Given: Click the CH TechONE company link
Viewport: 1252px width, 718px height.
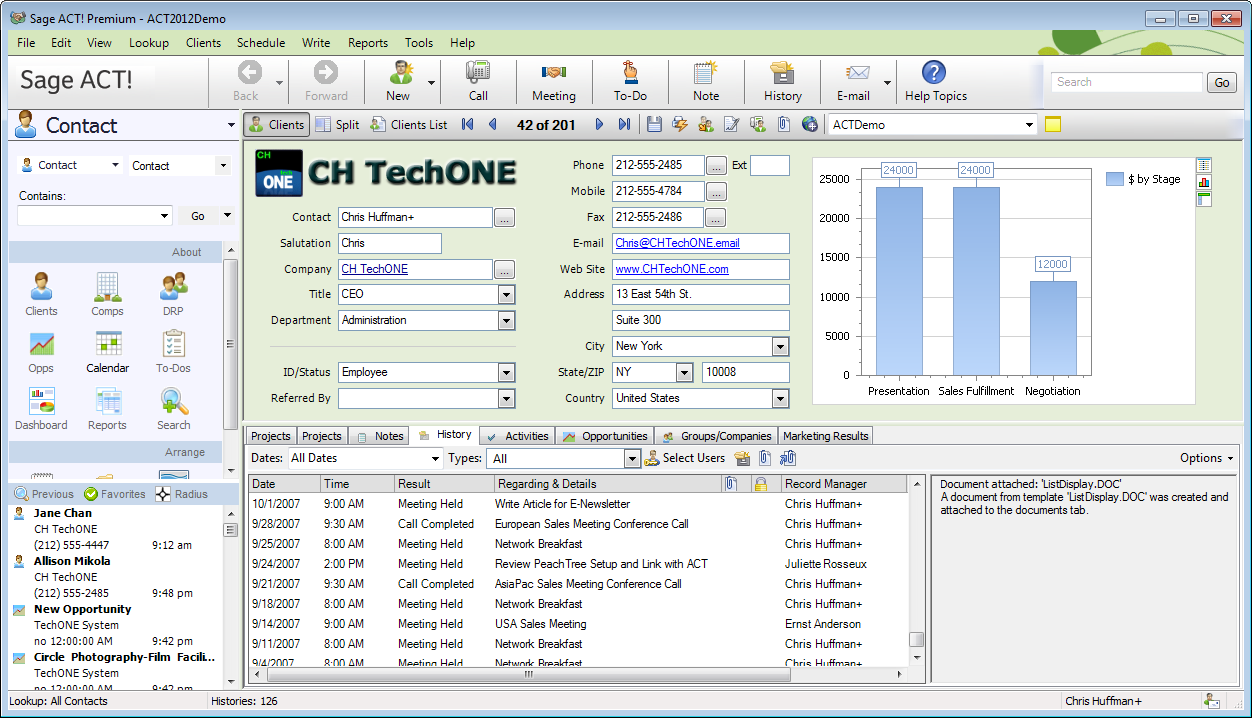Looking at the screenshot, I should pos(374,269).
